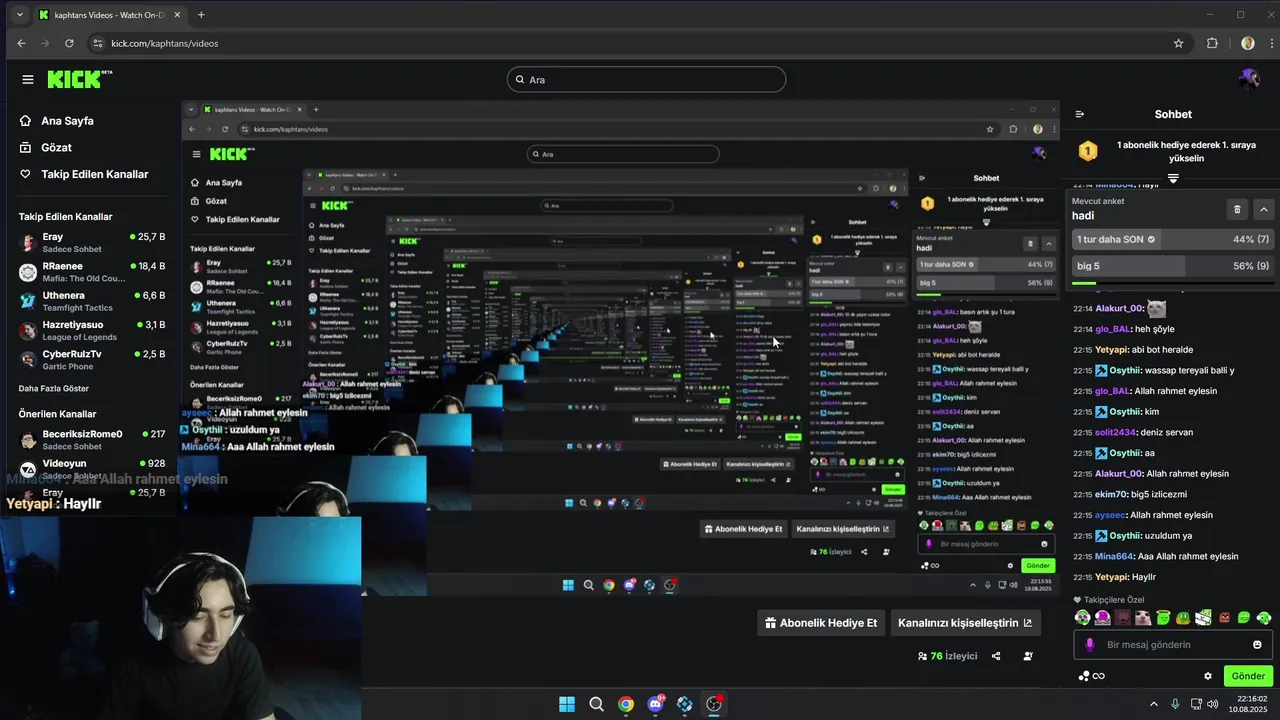Click ayseec username in chat
1280x720 pixels.
tap(1110, 515)
